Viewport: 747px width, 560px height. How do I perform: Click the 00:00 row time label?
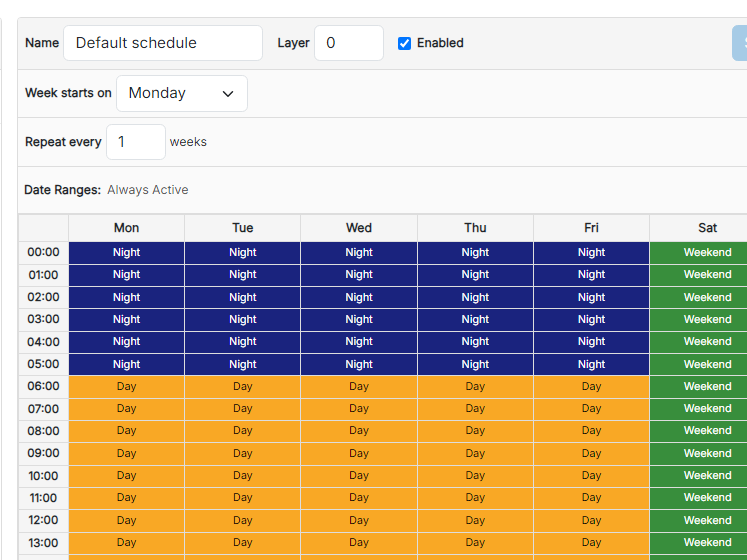43,253
